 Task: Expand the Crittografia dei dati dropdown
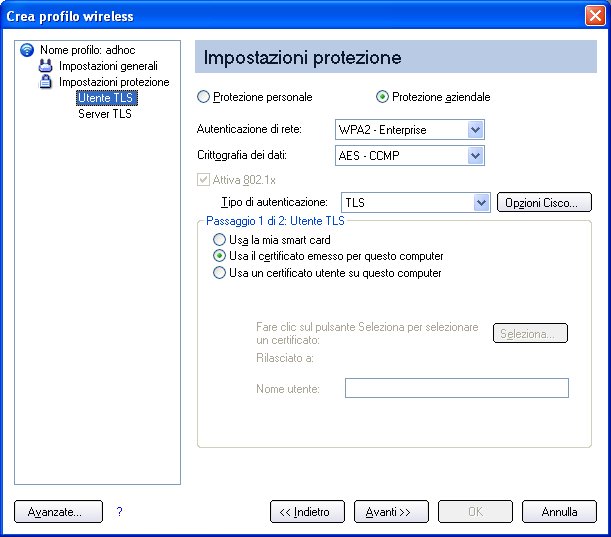[x=410, y=155]
